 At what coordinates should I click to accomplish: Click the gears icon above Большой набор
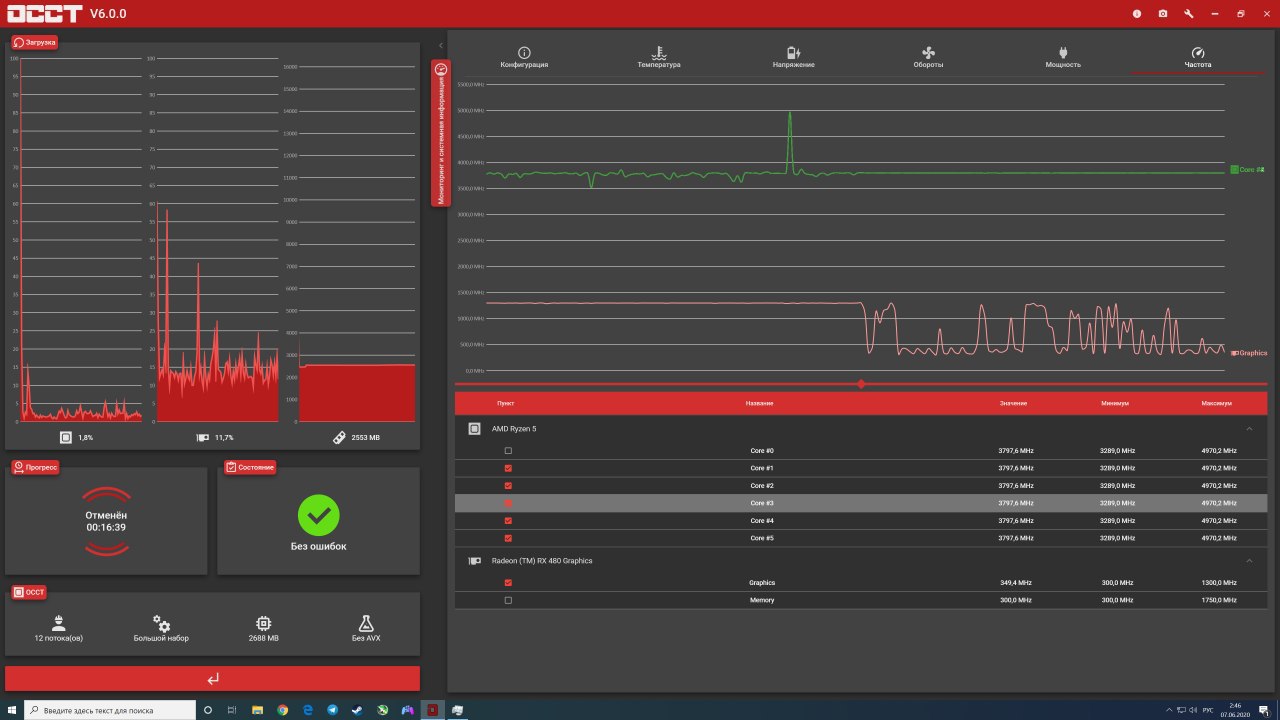click(161, 622)
